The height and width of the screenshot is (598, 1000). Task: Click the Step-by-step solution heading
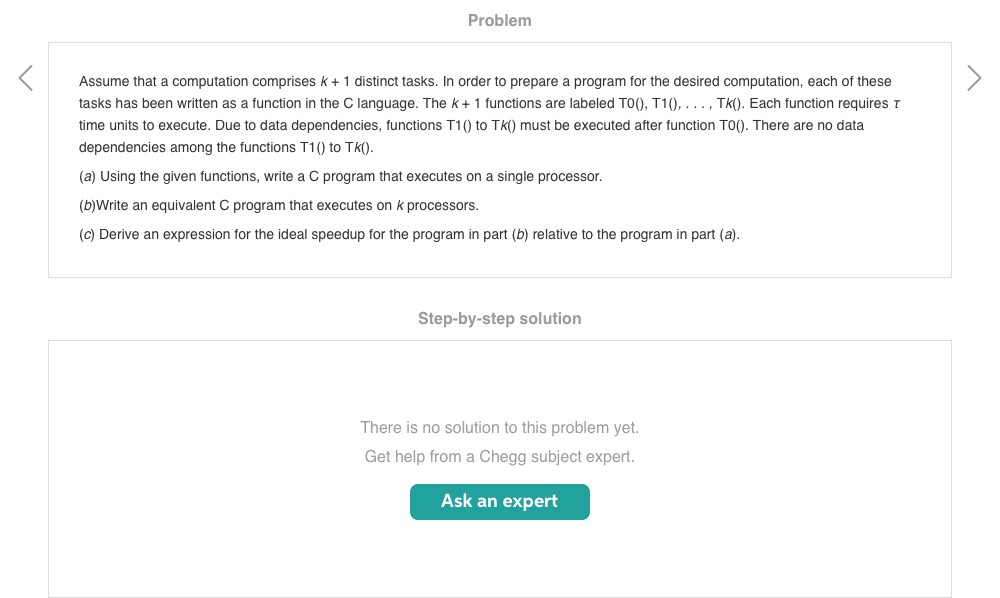click(x=499, y=319)
